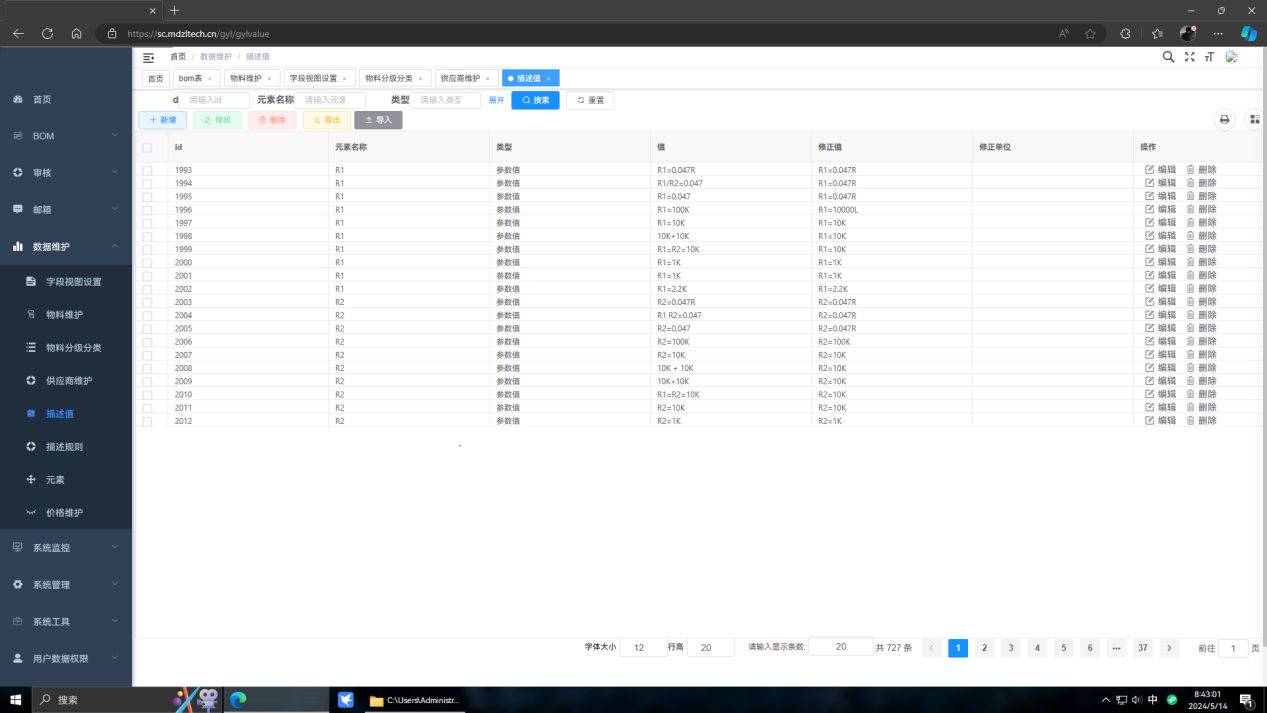Close the 描述值 tab
This screenshot has height=713, width=1267.
click(x=548, y=78)
